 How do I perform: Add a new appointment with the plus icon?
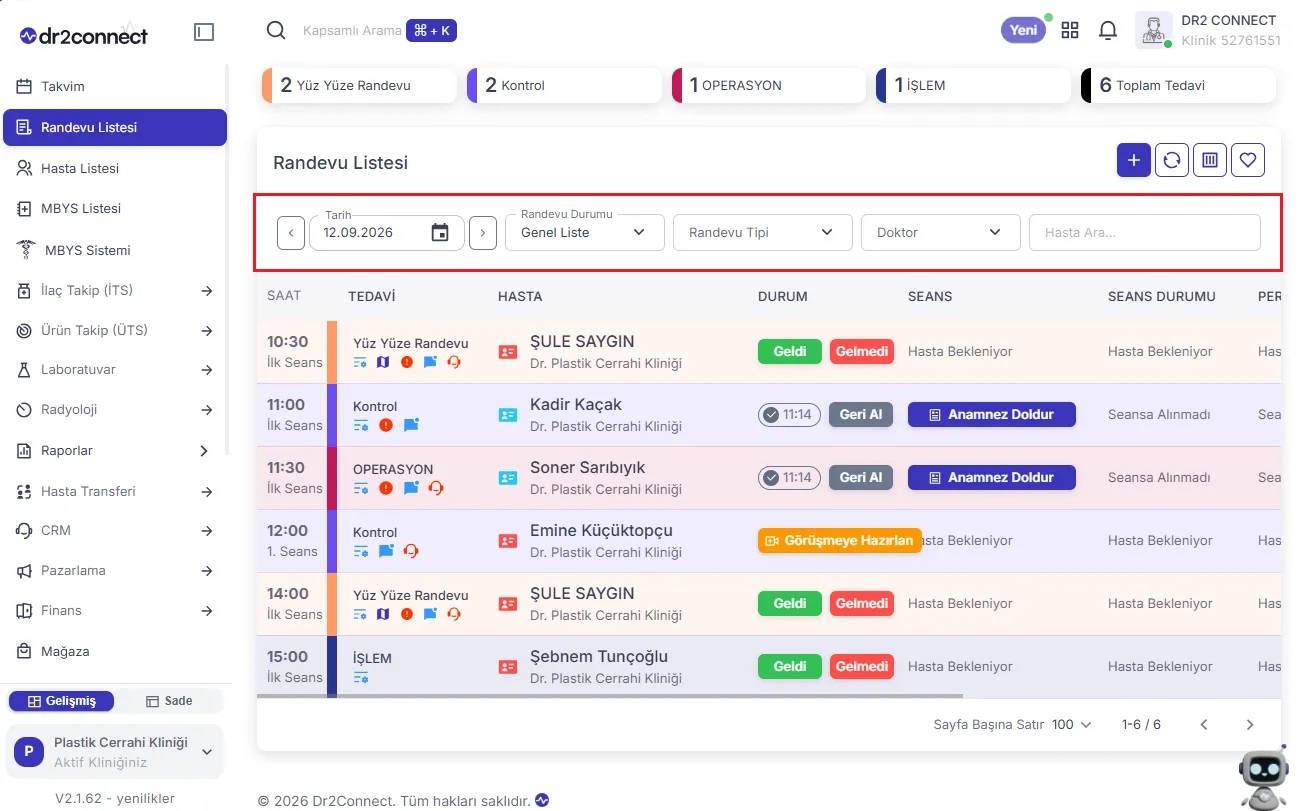(x=1133, y=160)
